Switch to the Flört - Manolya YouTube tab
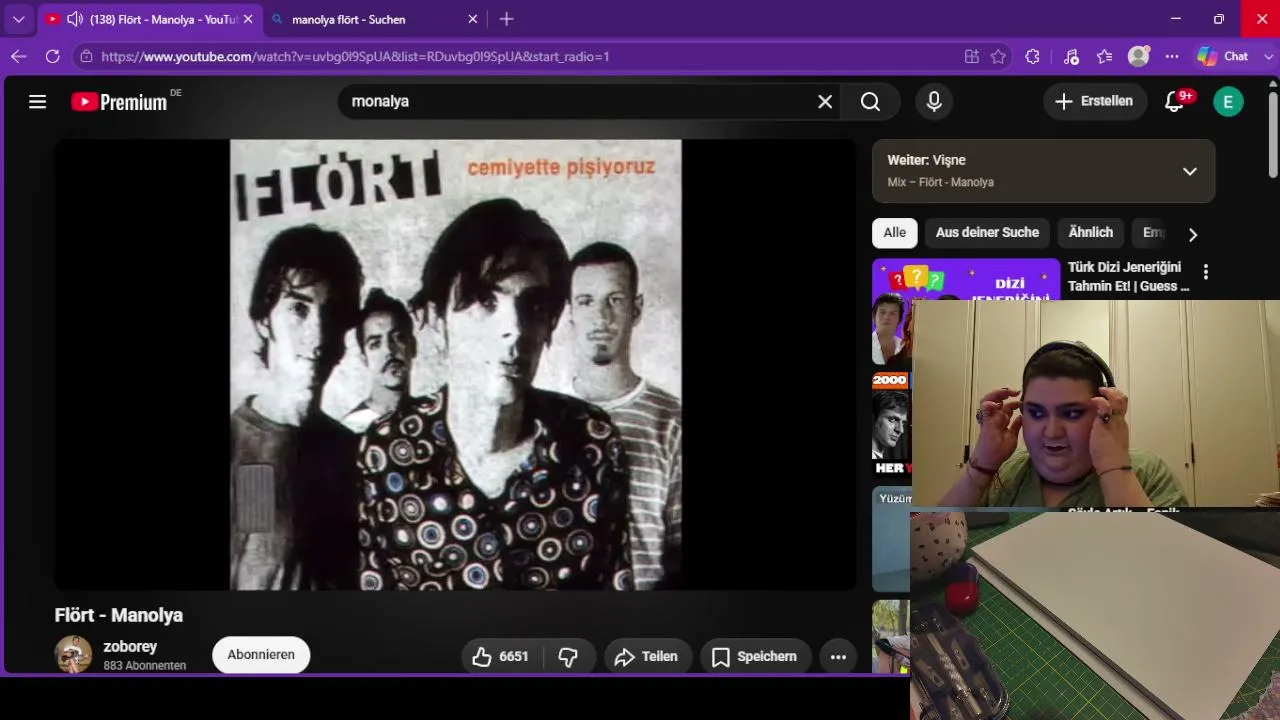The width and height of the screenshot is (1280, 720). [150, 19]
